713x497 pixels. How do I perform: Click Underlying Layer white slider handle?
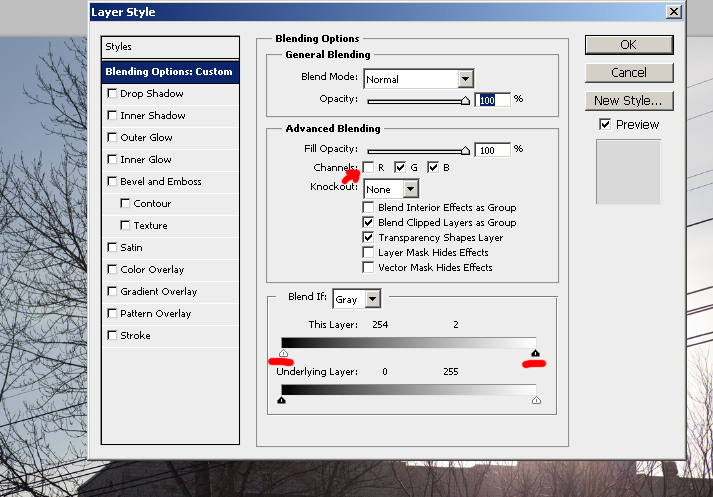pyautogui.click(x=536, y=400)
